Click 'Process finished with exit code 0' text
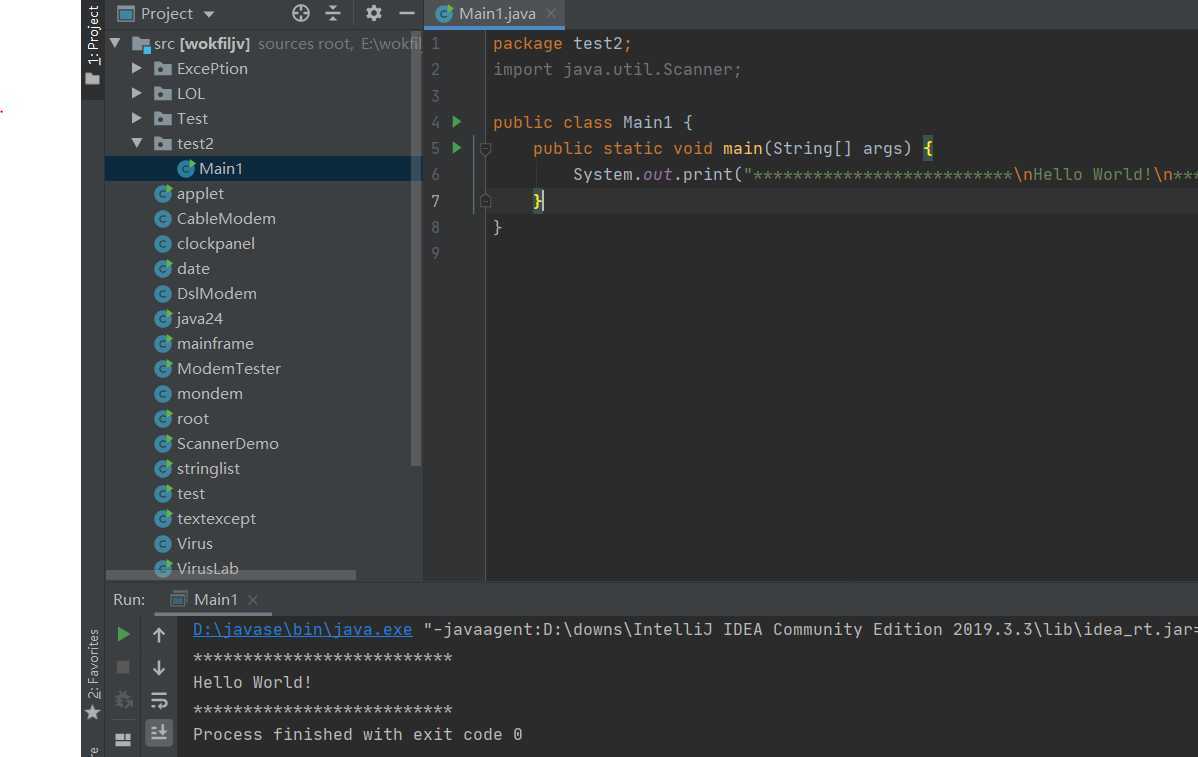This screenshot has width=1198, height=757. point(358,734)
